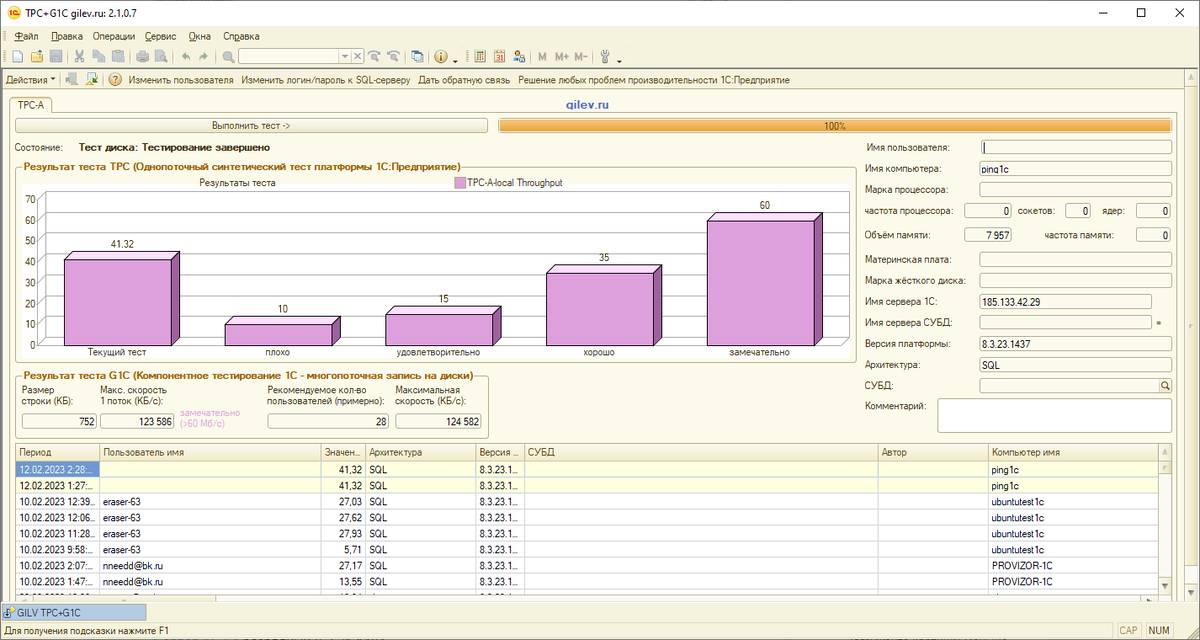
Task: Click the M- memory subtract button
Action: click(581, 57)
